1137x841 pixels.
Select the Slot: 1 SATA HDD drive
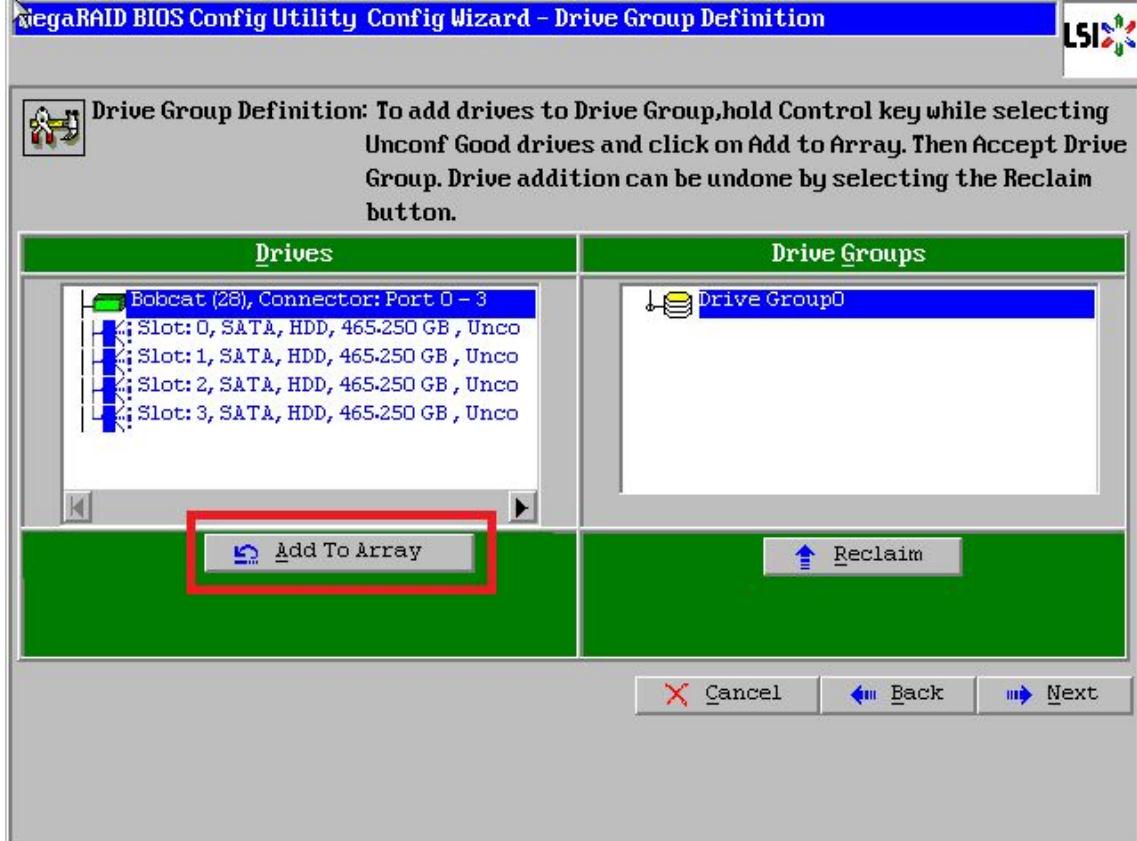[x=328, y=356]
